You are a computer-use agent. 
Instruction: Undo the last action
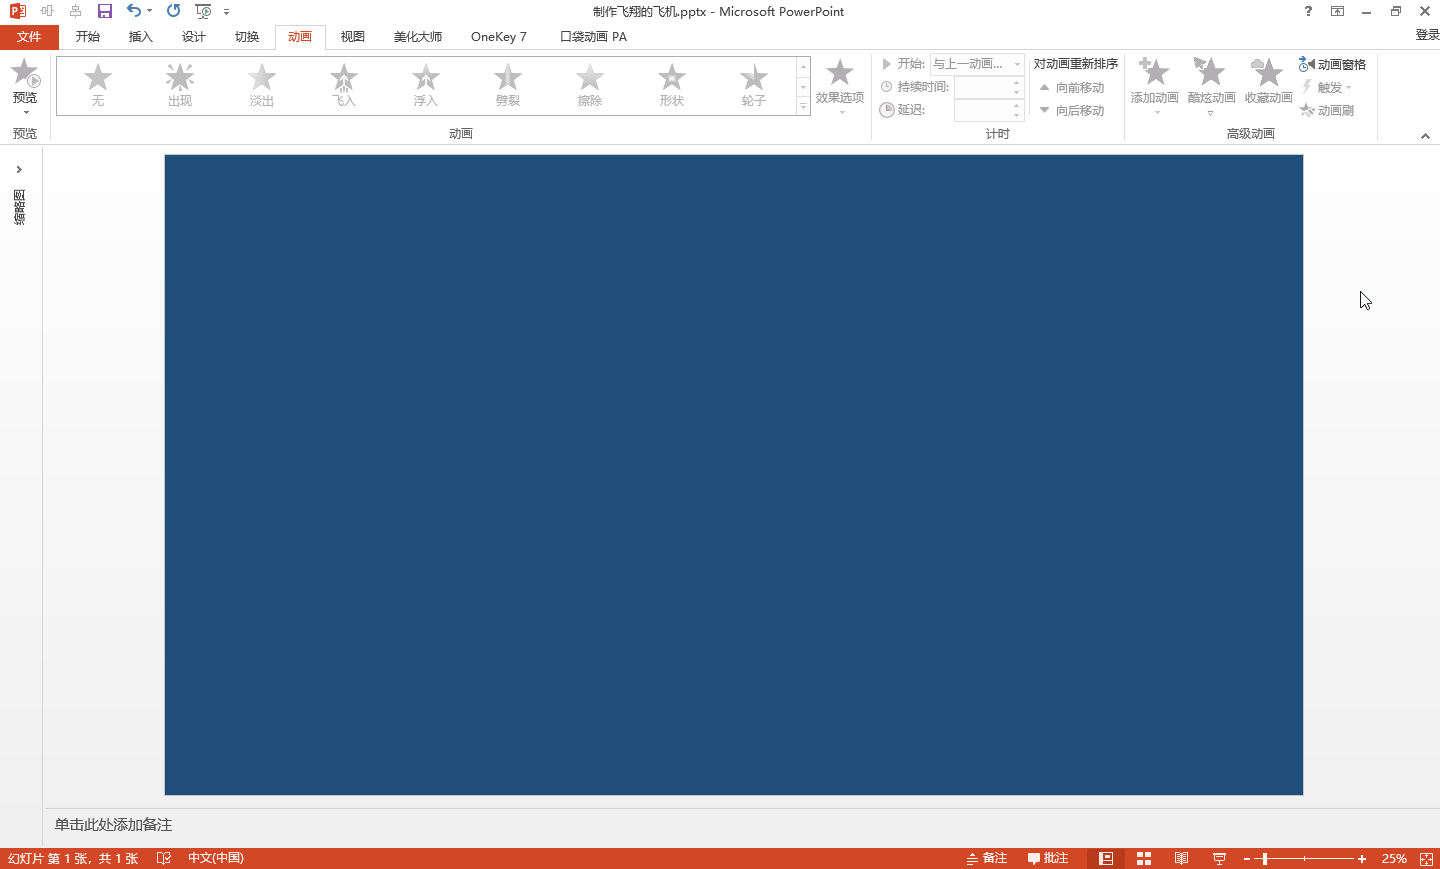[134, 11]
